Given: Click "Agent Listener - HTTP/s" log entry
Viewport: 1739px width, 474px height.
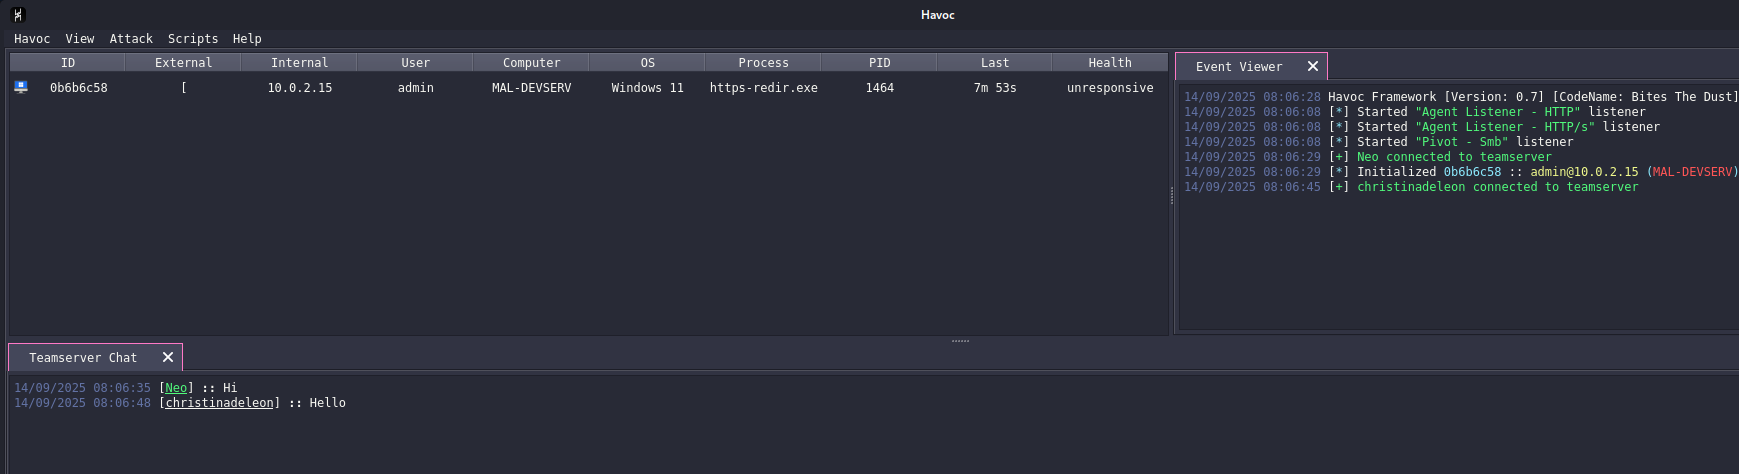Looking at the screenshot, I should pos(1422,127).
